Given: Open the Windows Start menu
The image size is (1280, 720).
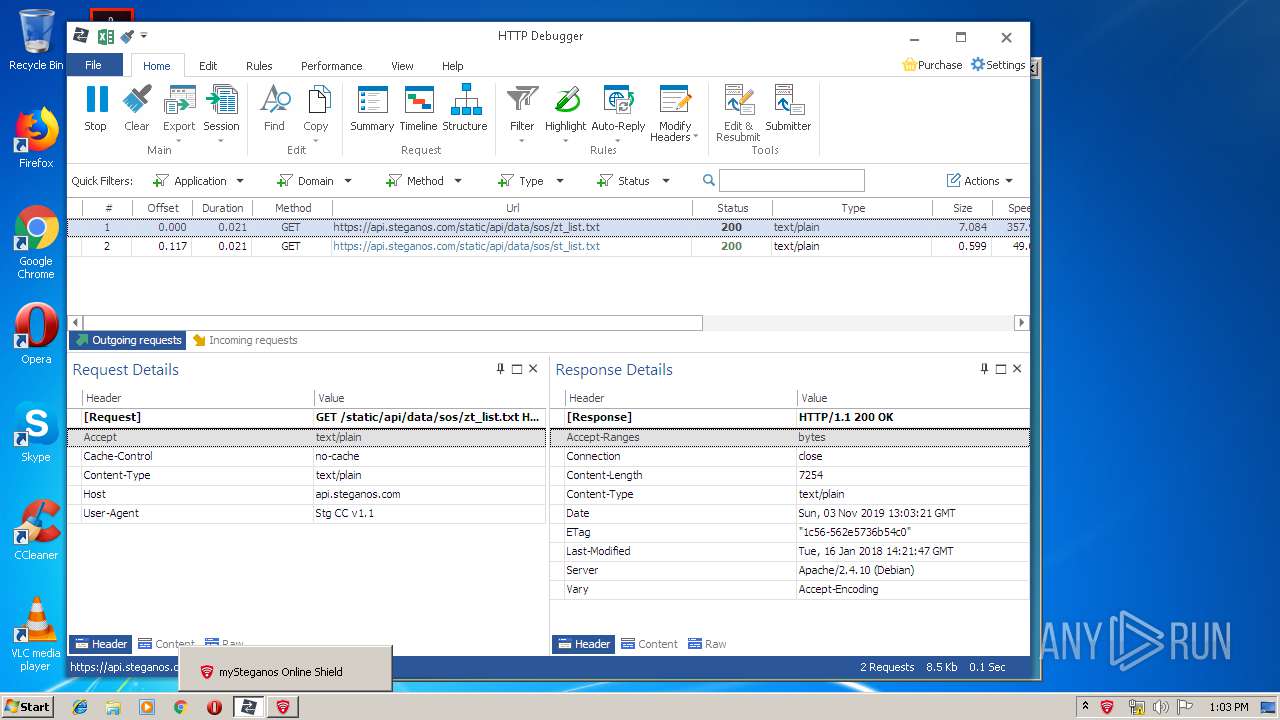Looking at the screenshot, I should point(28,707).
